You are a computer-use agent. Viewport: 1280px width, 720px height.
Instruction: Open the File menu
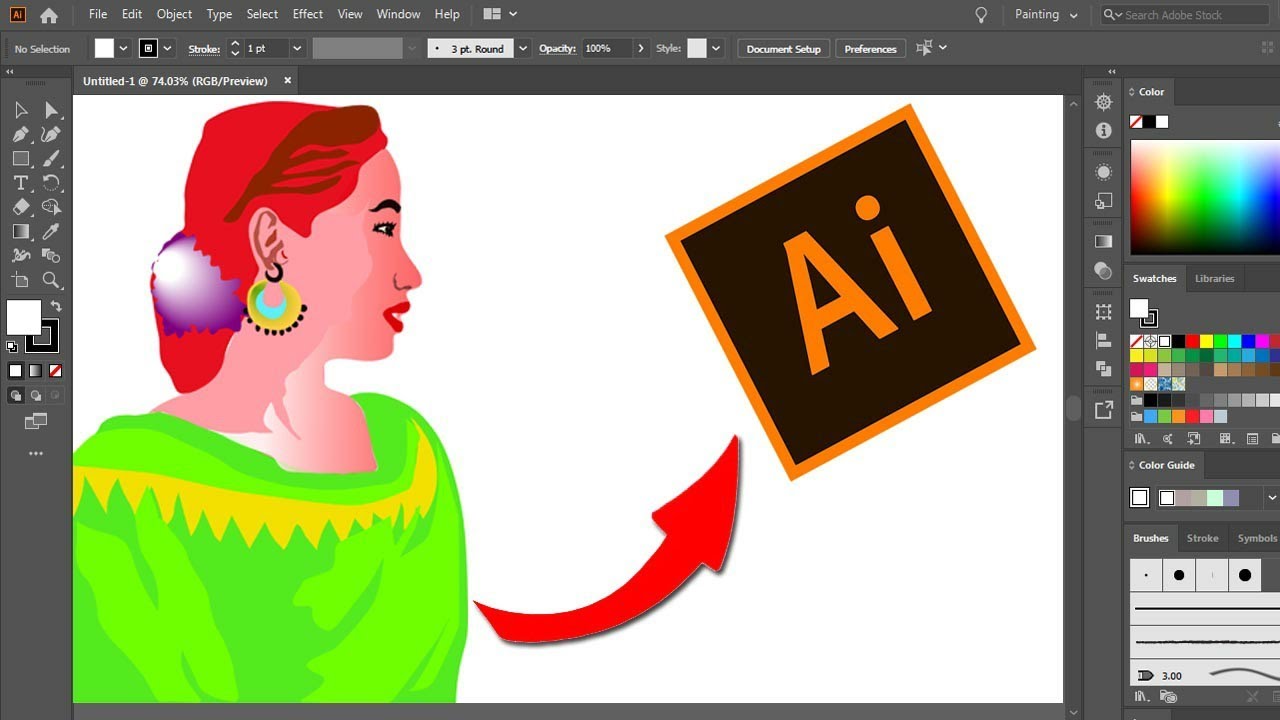(x=97, y=14)
